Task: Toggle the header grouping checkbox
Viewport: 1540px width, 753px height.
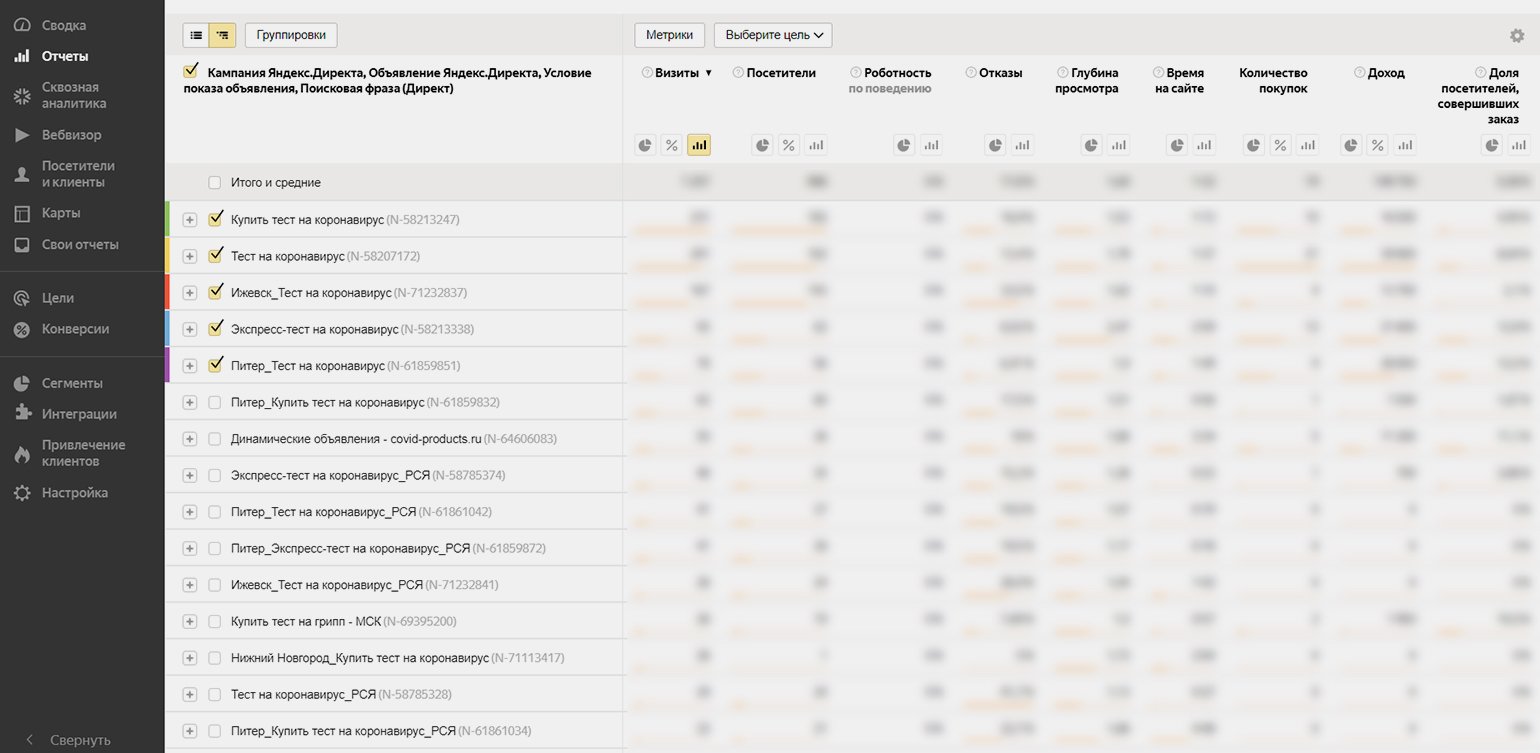Action: point(191,72)
